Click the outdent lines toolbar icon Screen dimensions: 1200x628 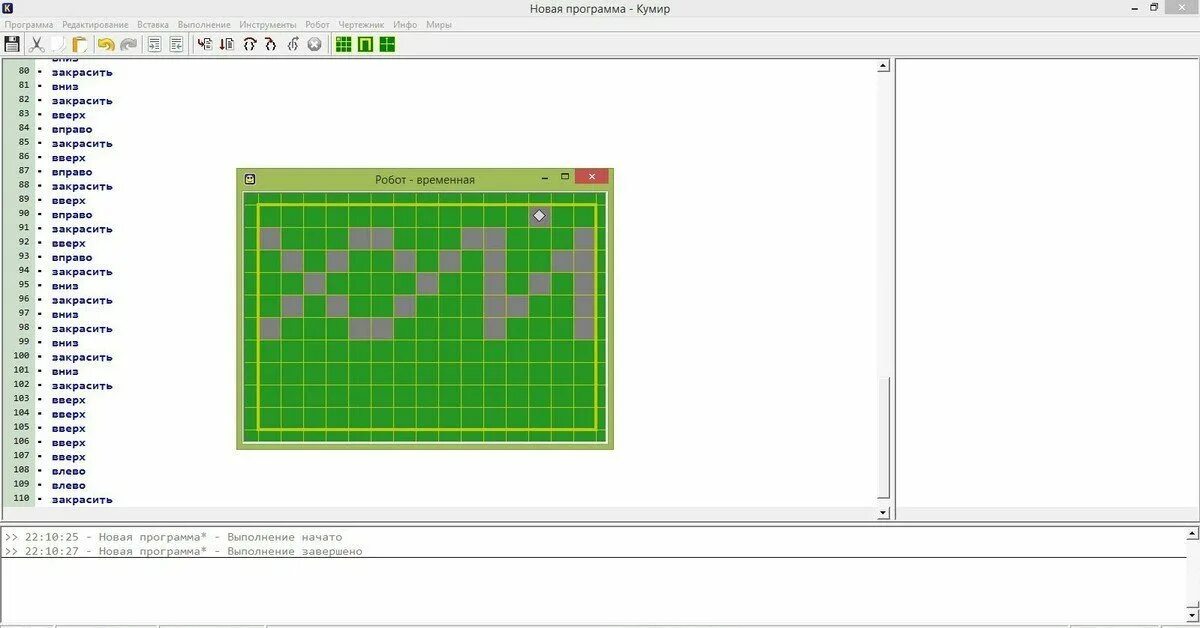coord(176,44)
